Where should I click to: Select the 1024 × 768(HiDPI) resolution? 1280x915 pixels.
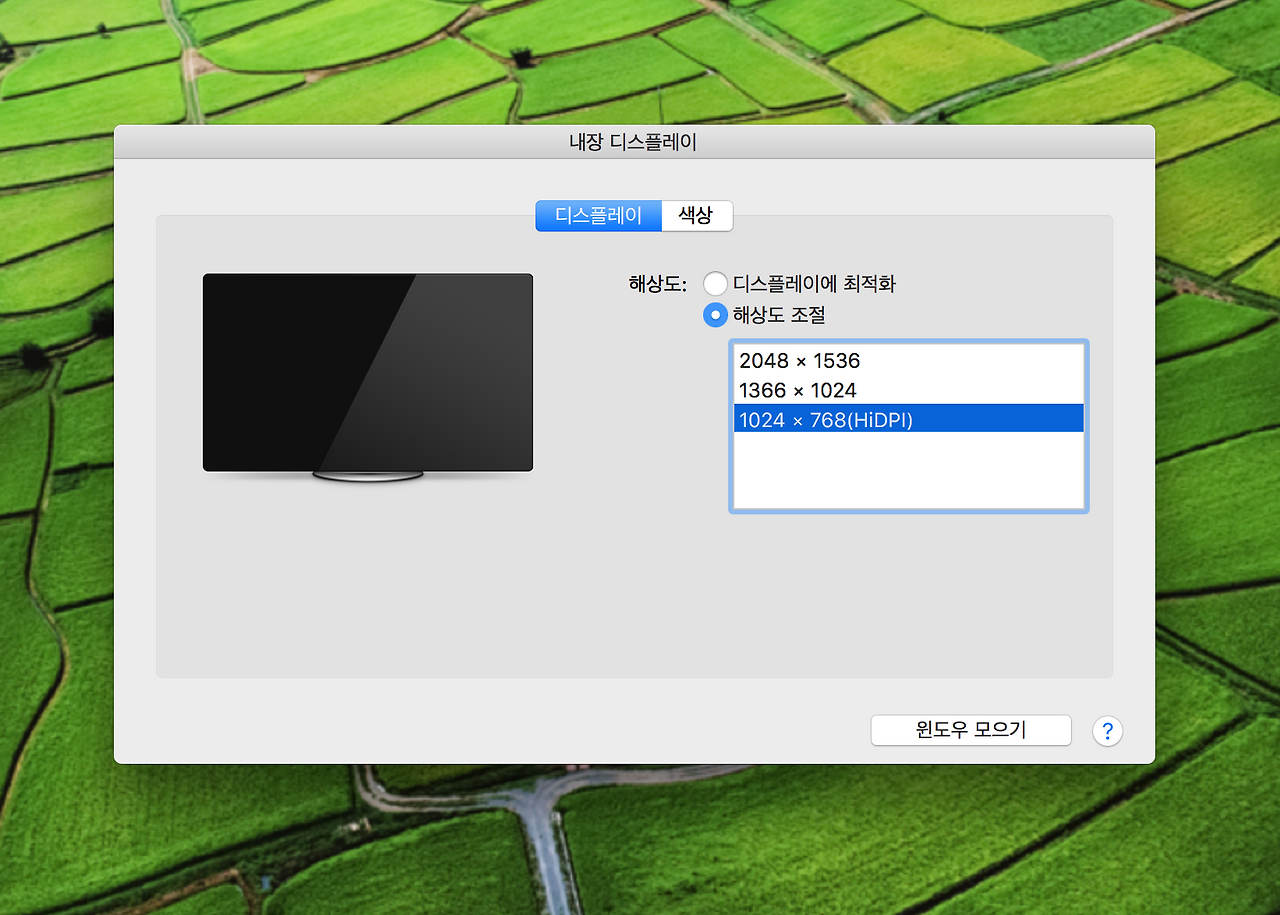point(824,419)
